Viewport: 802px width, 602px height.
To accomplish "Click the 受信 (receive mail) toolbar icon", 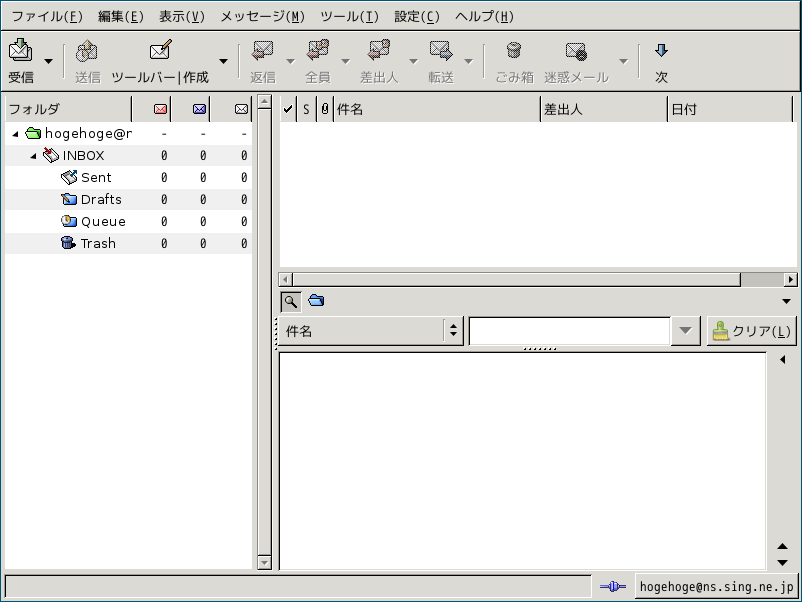I will tap(20, 51).
